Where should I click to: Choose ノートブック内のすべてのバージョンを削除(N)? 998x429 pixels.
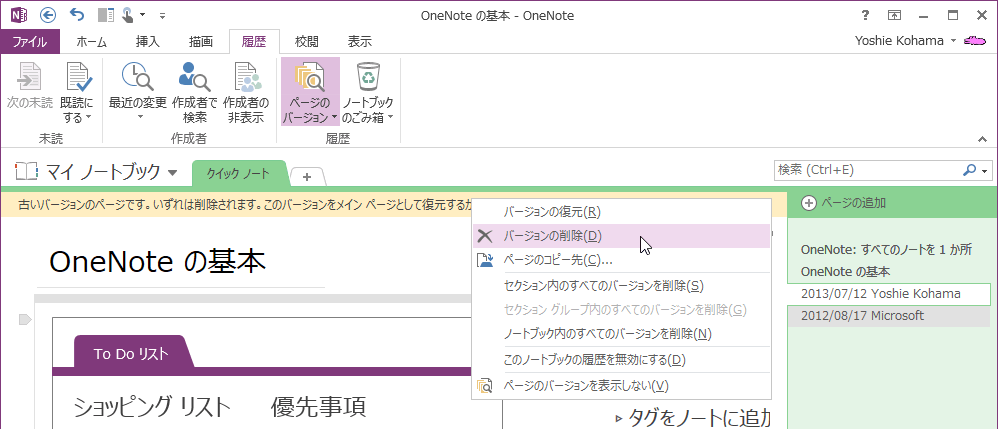(x=621, y=334)
